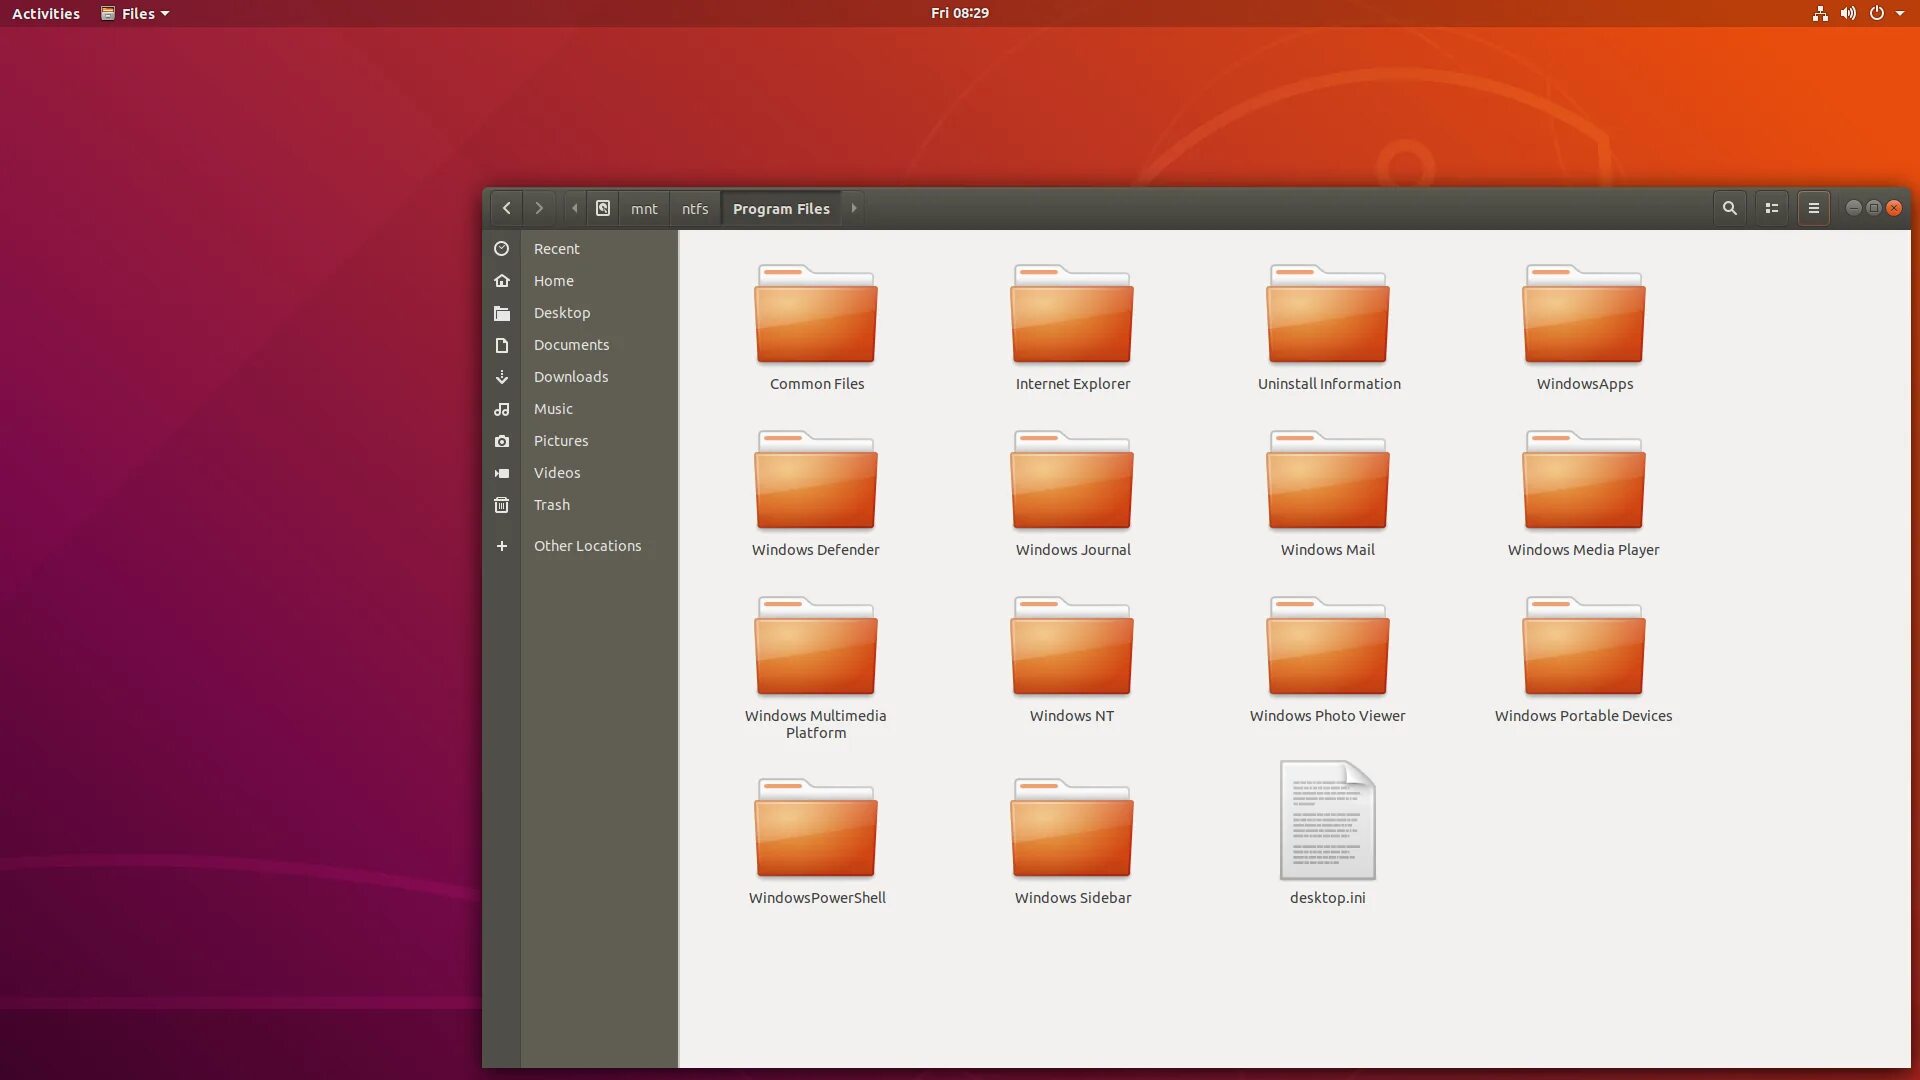This screenshot has height=1080, width=1920.
Task: Toggle list view with the view button
Action: click(x=1772, y=208)
